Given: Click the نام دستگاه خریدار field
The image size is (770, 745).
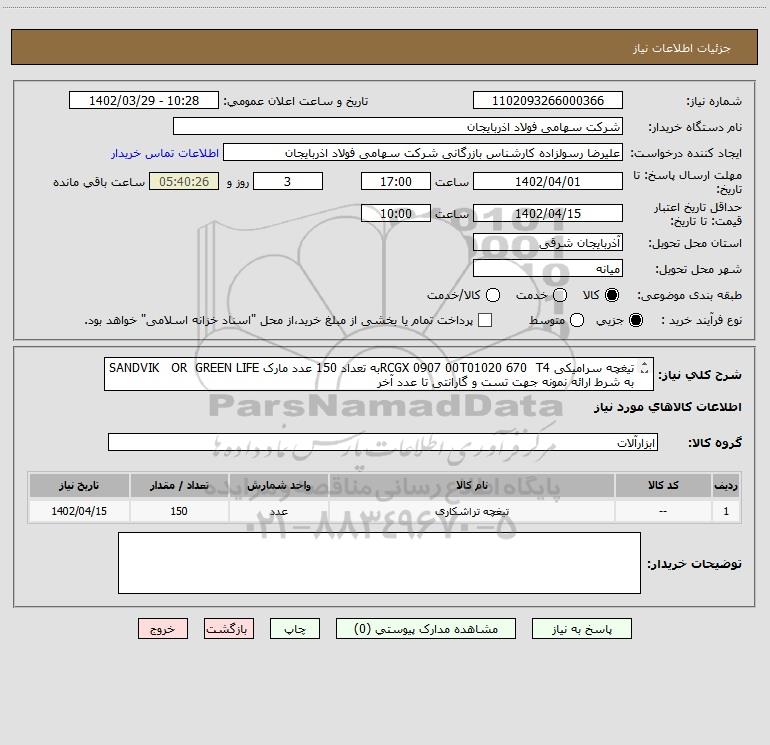Looking at the screenshot, I should [x=398, y=126].
